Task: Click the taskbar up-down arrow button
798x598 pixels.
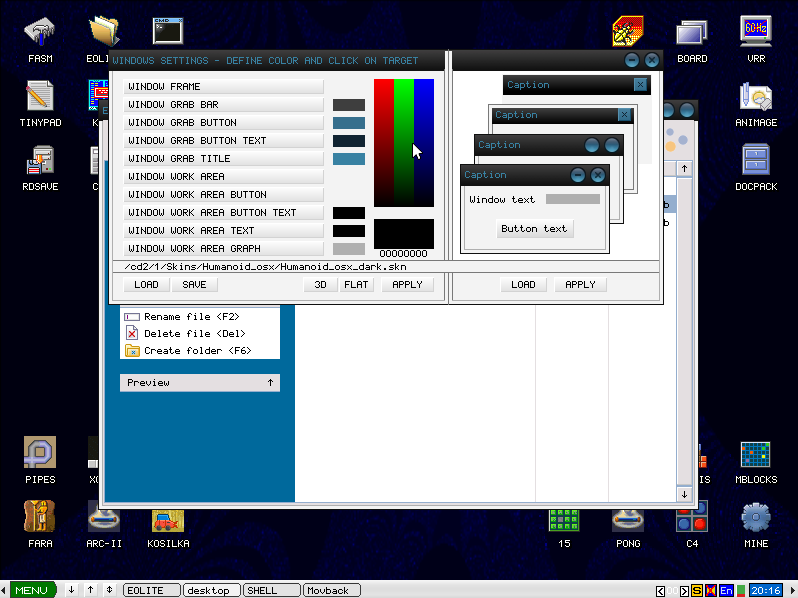Action: [x=109, y=590]
